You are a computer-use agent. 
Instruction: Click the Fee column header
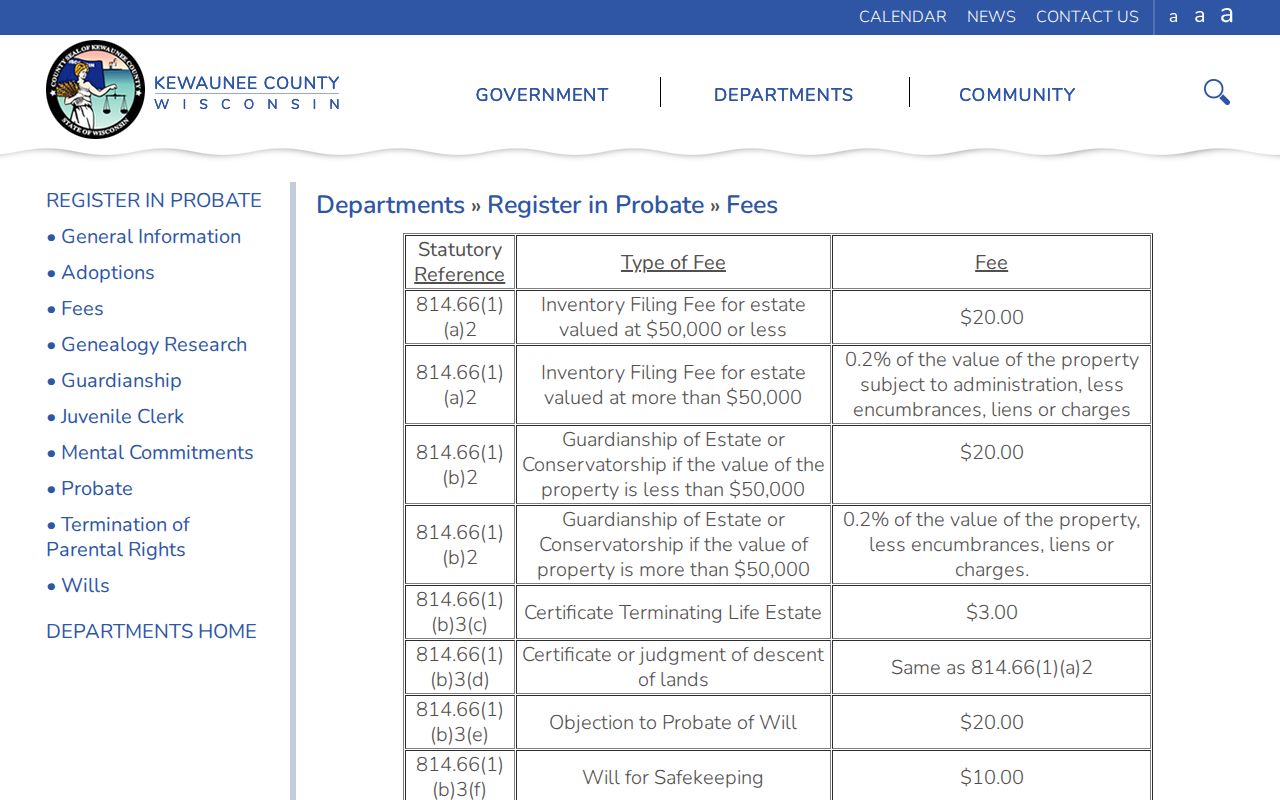pyautogui.click(x=991, y=262)
